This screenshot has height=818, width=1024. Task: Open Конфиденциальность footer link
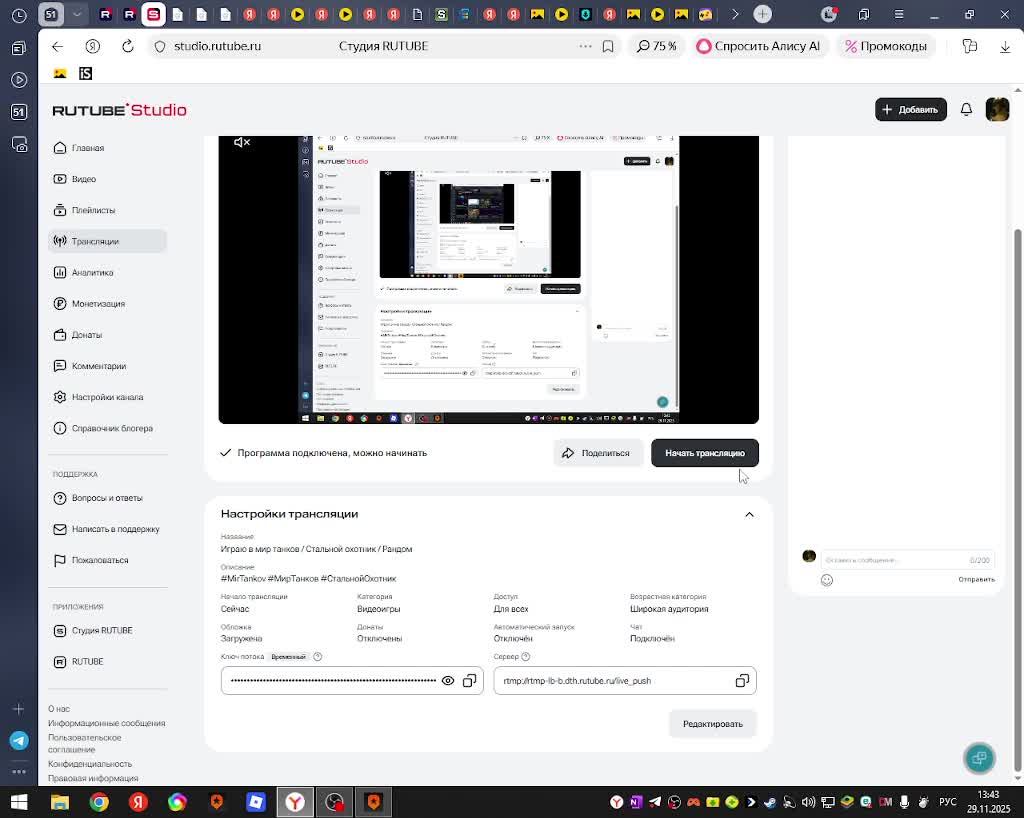pyautogui.click(x=90, y=764)
